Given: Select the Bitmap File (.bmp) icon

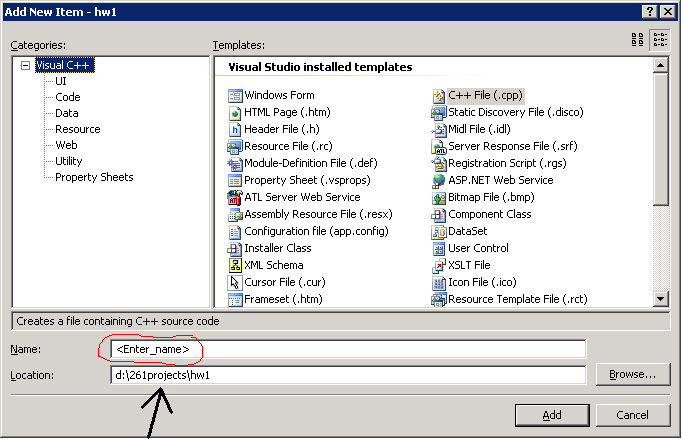Looking at the screenshot, I should [x=439, y=197].
